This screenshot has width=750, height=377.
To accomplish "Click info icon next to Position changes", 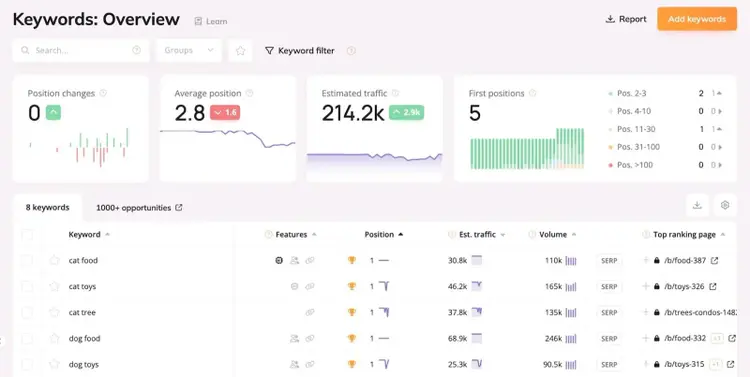I will tap(103, 93).
